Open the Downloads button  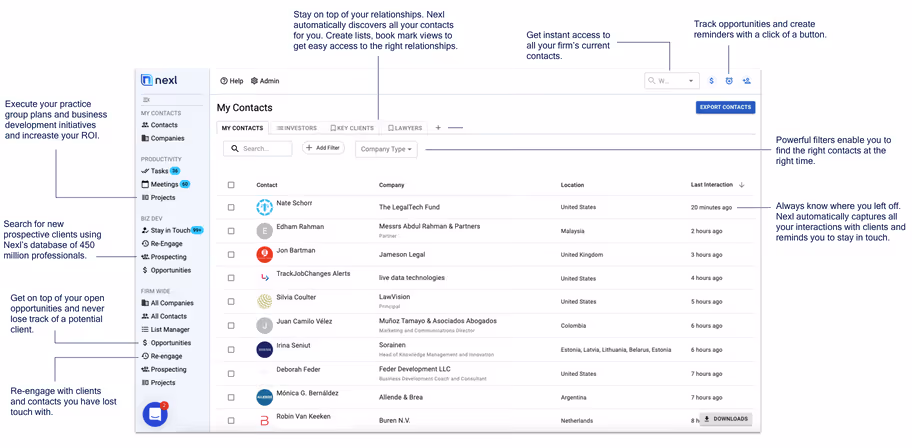726,419
